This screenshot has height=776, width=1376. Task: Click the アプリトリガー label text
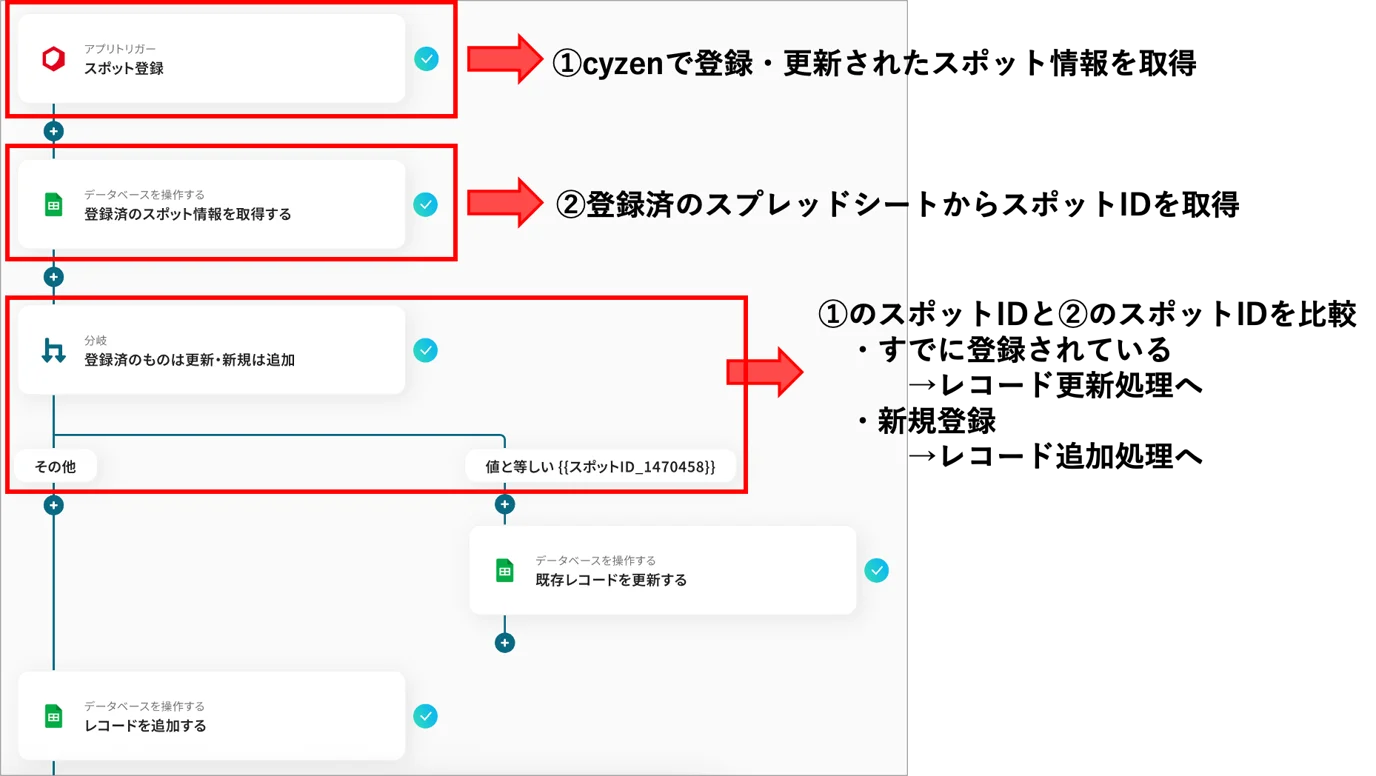coord(120,49)
